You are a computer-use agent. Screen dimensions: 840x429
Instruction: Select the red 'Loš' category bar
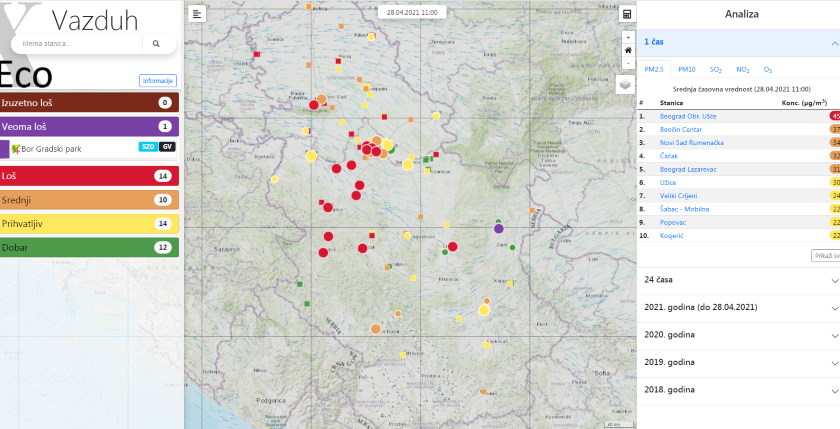tap(89, 175)
